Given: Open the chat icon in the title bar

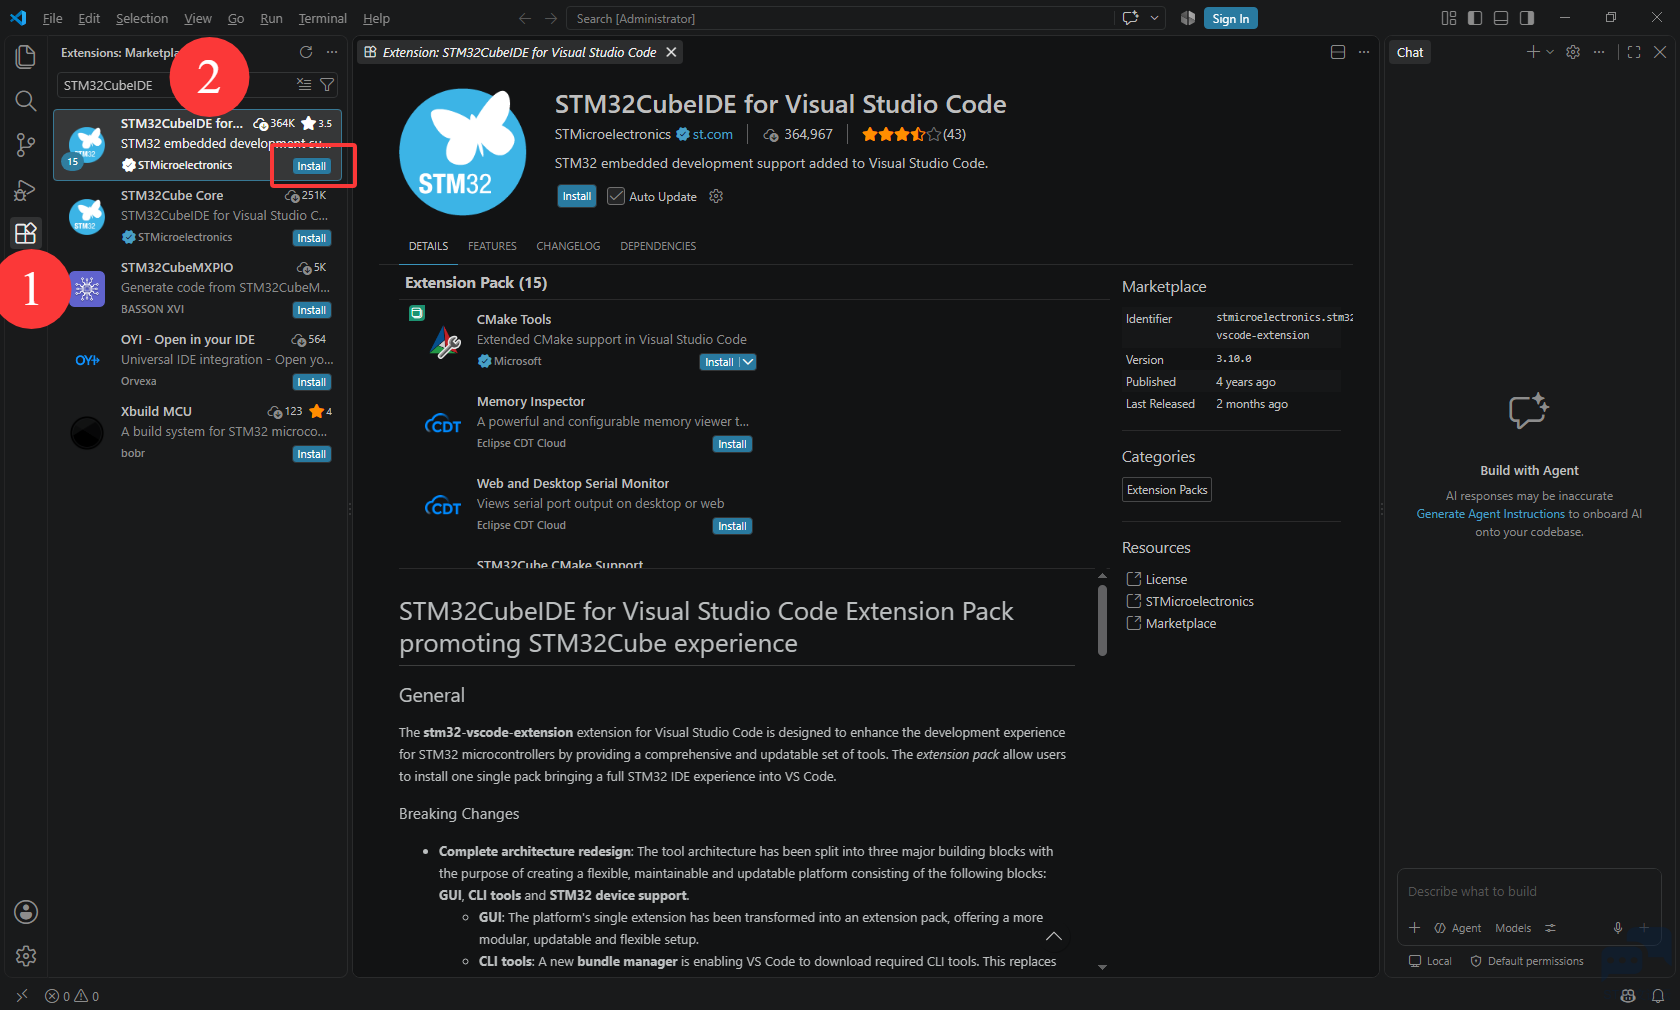Looking at the screenshot, I should point(1131,18).
